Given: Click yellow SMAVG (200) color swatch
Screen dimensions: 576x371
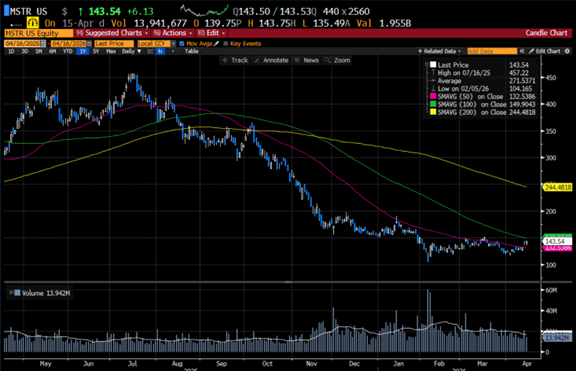Looking at the screenshot, I should 433,112.
